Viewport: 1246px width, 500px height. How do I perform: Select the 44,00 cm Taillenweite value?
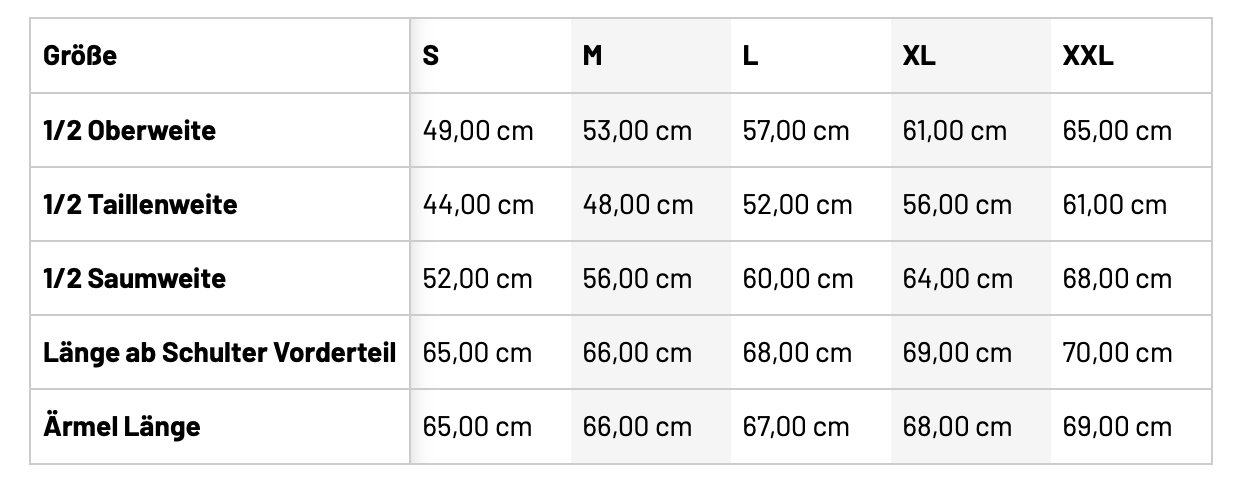coord(478,205)
